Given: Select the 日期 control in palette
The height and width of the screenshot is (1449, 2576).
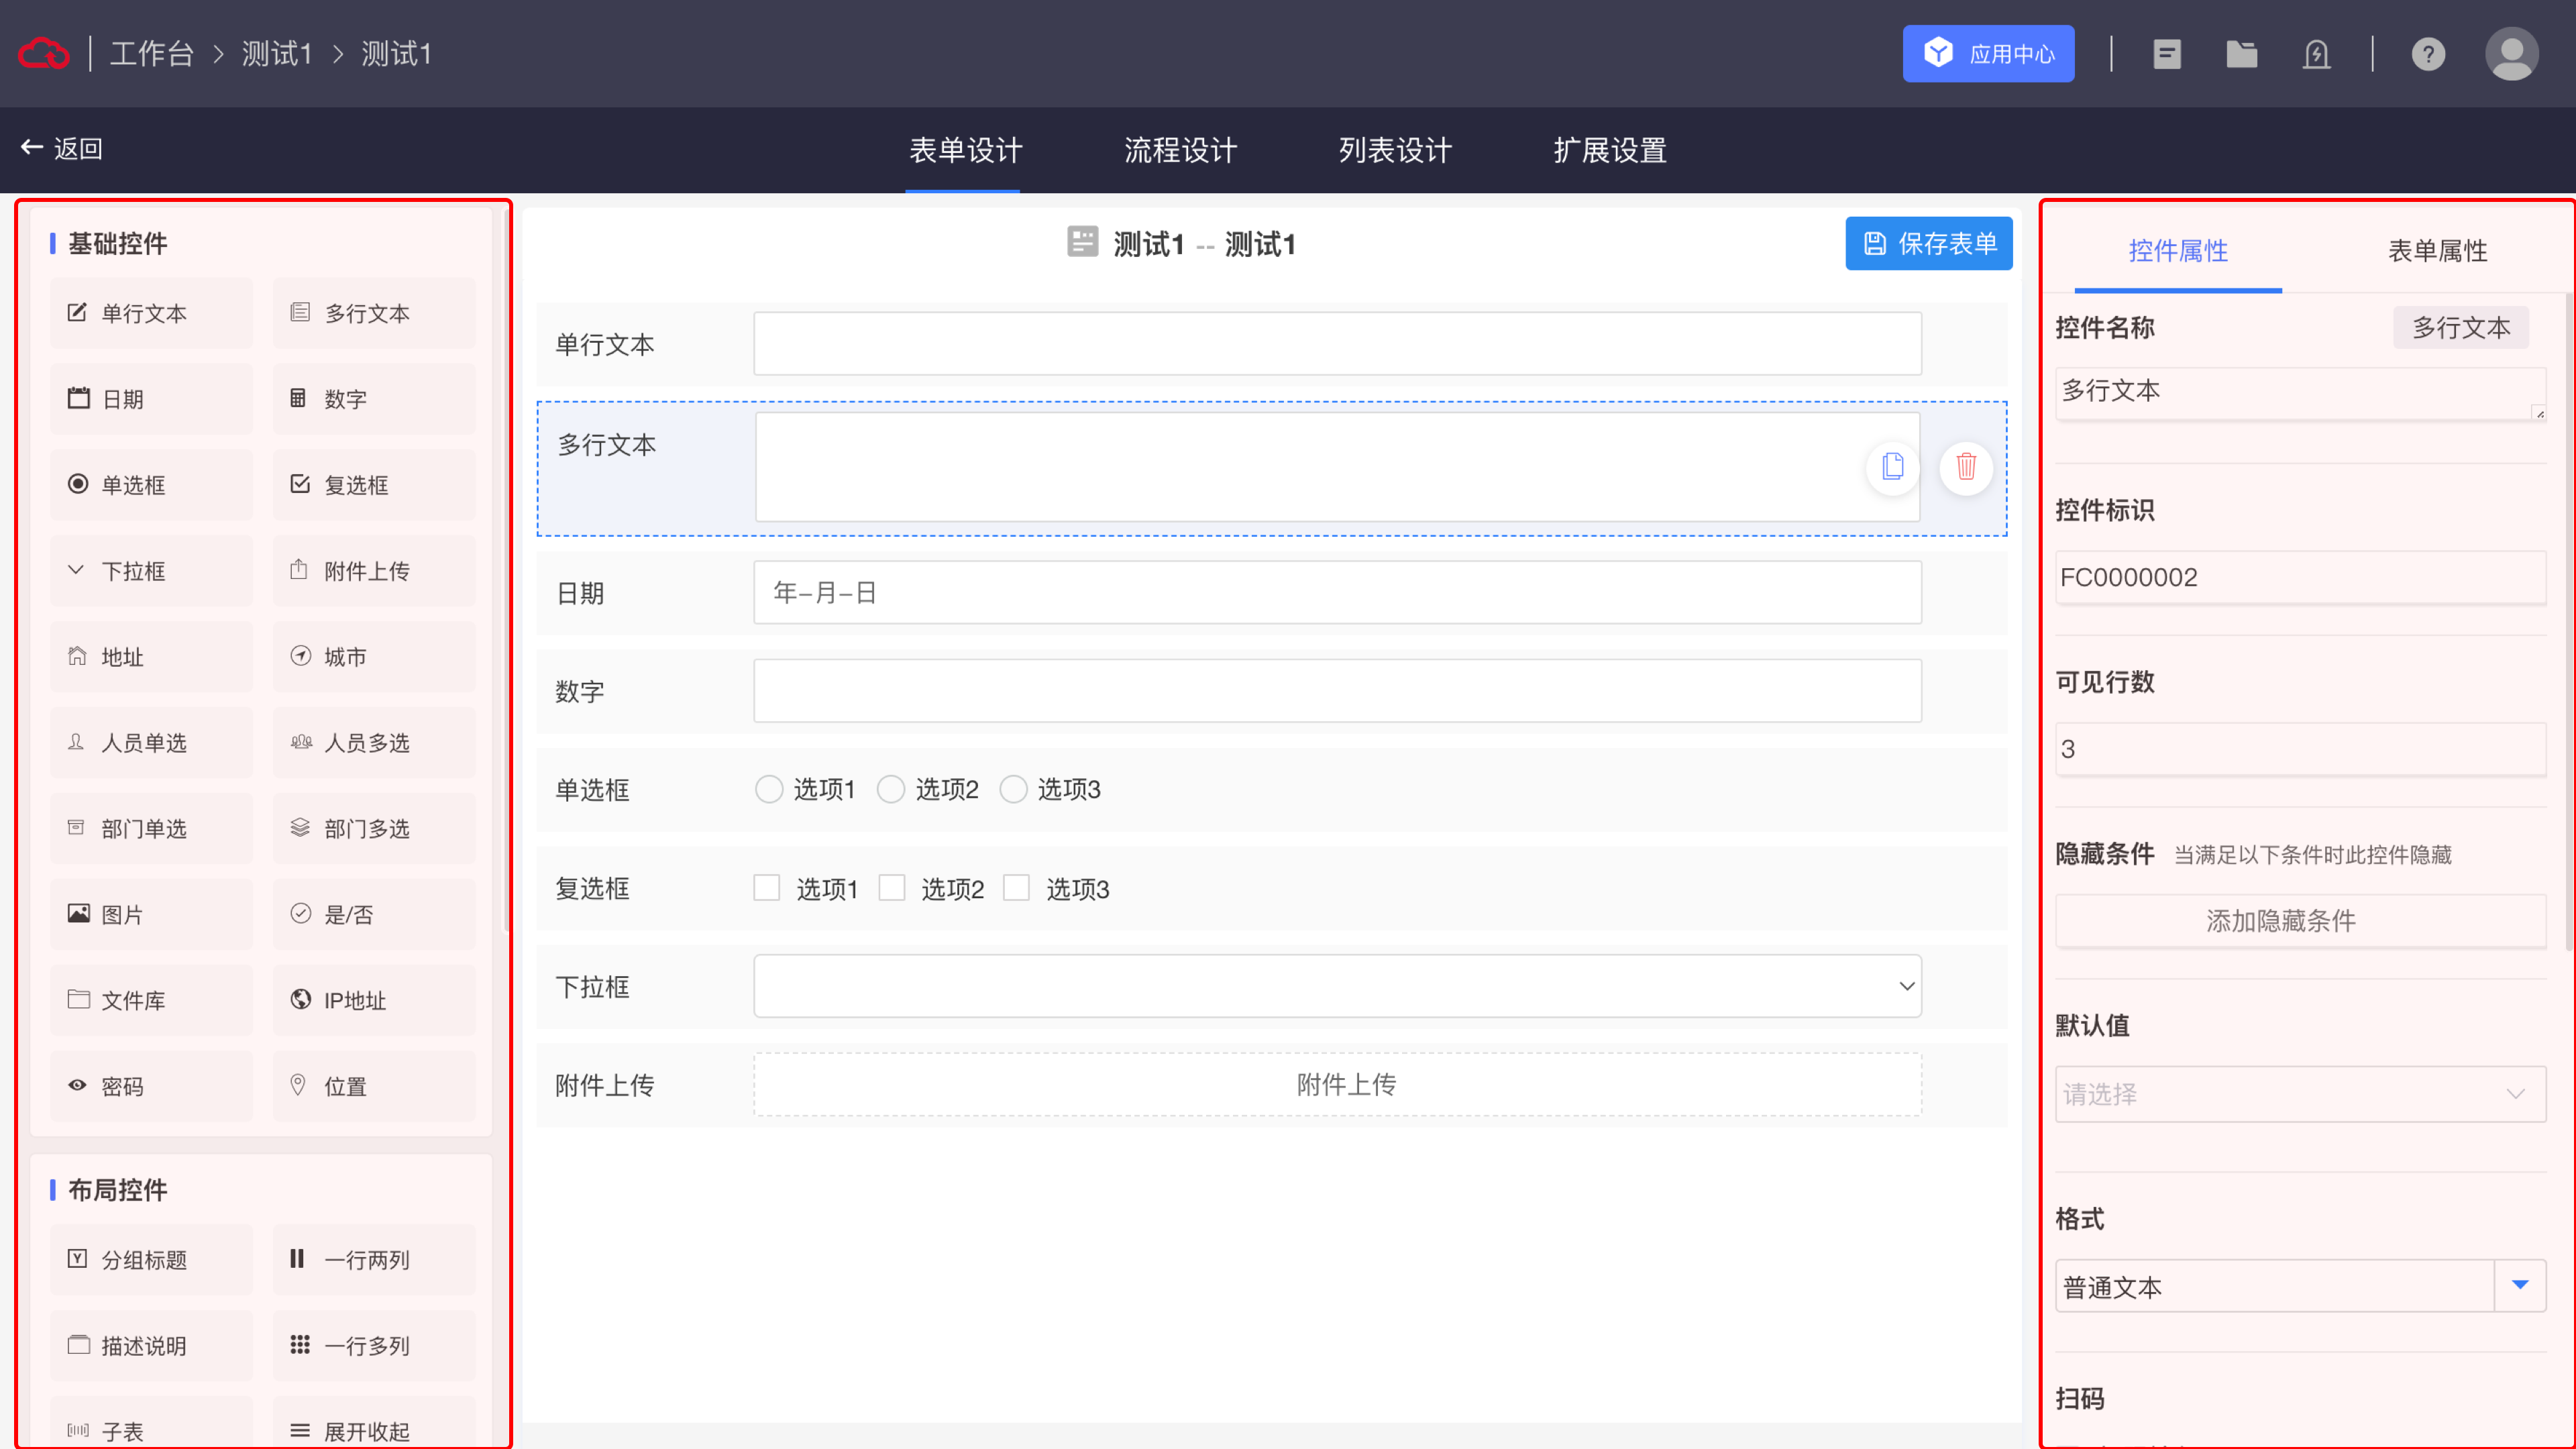Looking at the screenshot, I should pyautogui.click(x=151, y=399).
